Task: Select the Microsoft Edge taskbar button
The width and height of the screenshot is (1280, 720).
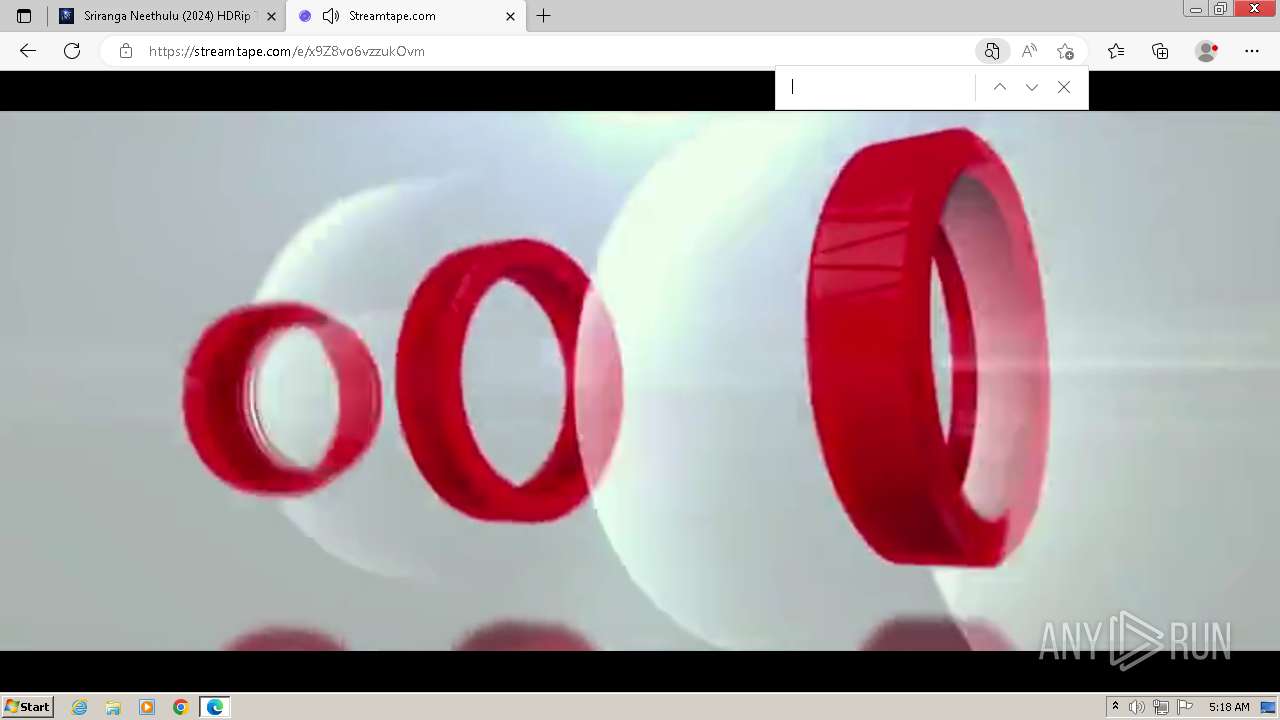Action: click(x=215, y=707)
